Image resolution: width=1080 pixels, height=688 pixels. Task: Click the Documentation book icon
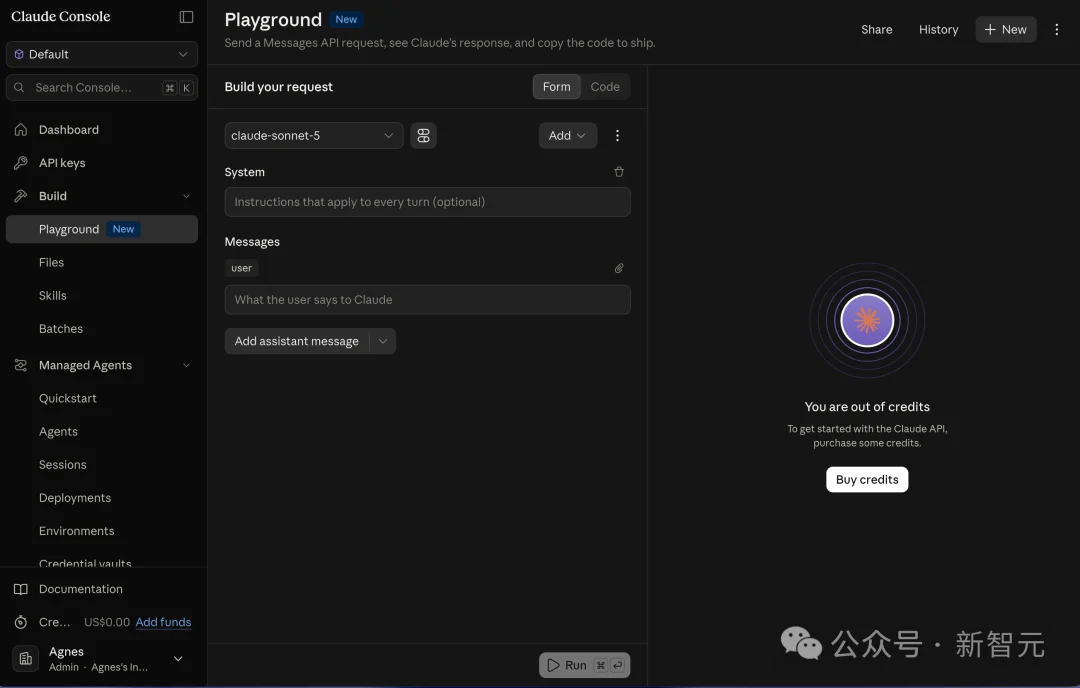21,589
